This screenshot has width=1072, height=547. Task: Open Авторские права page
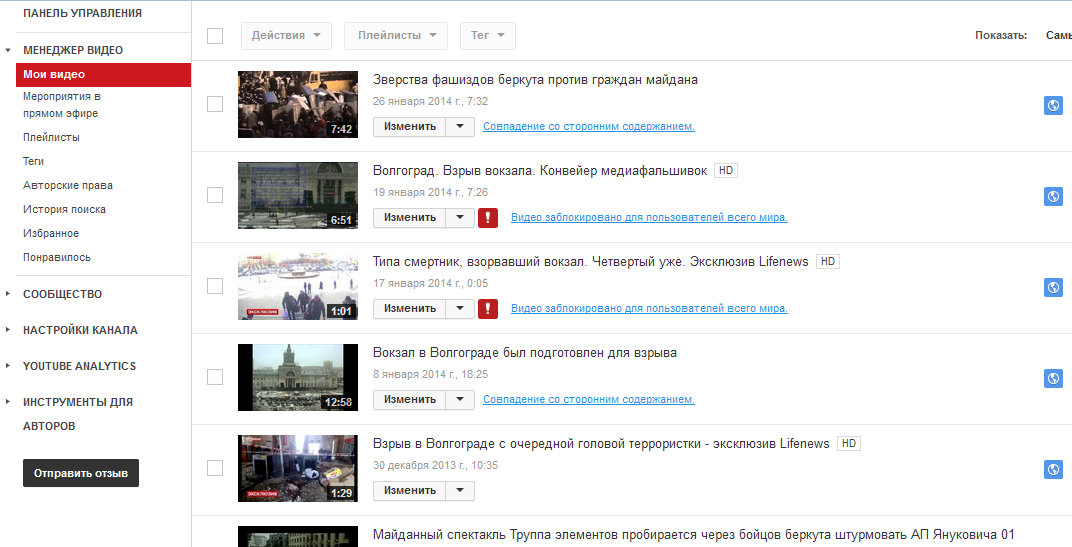point(68,185)
